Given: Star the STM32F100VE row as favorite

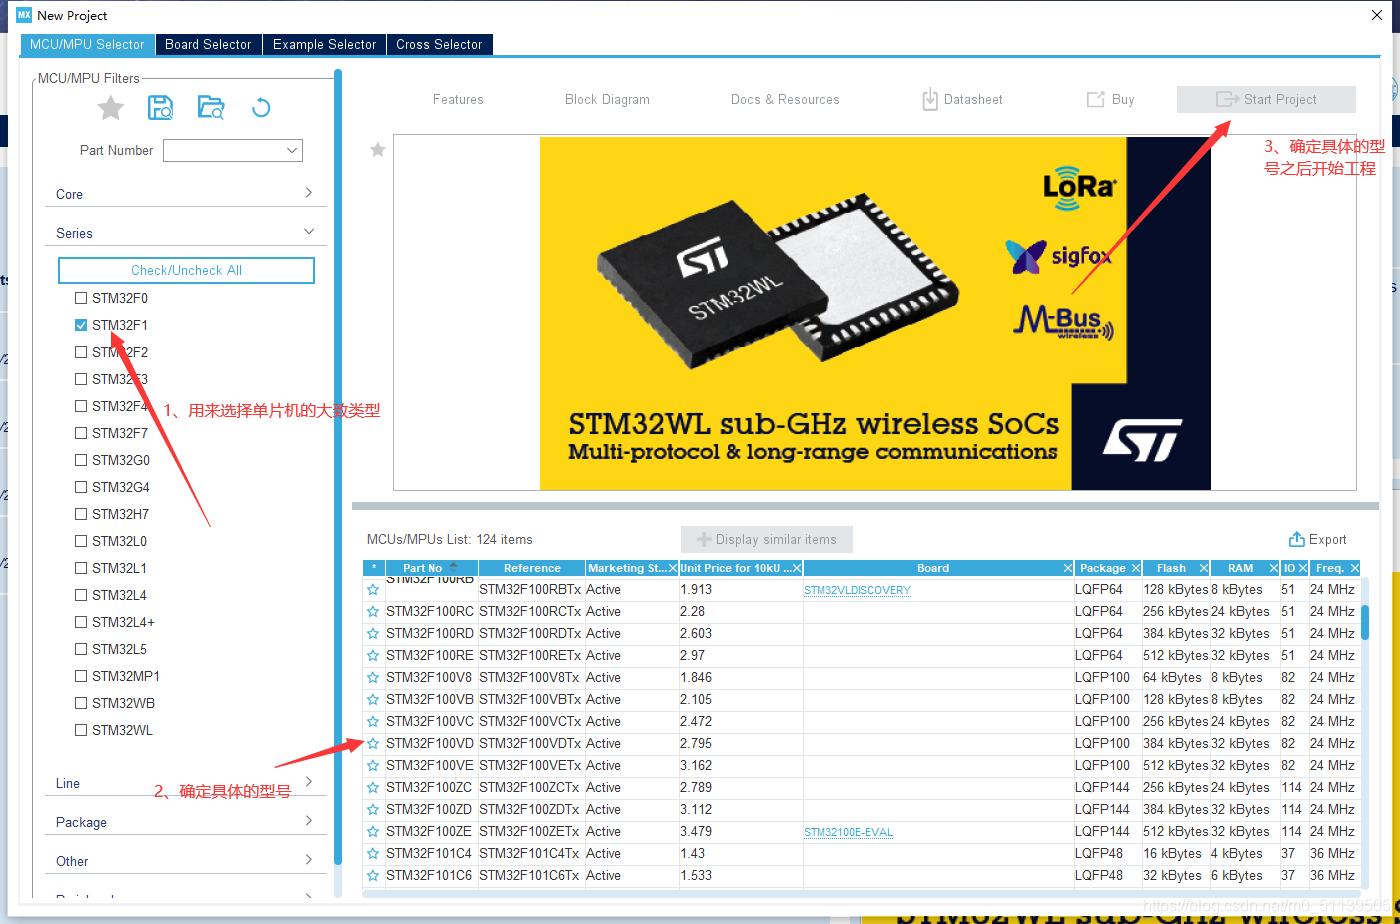Looking at the screenshot, I should (373, 766).
